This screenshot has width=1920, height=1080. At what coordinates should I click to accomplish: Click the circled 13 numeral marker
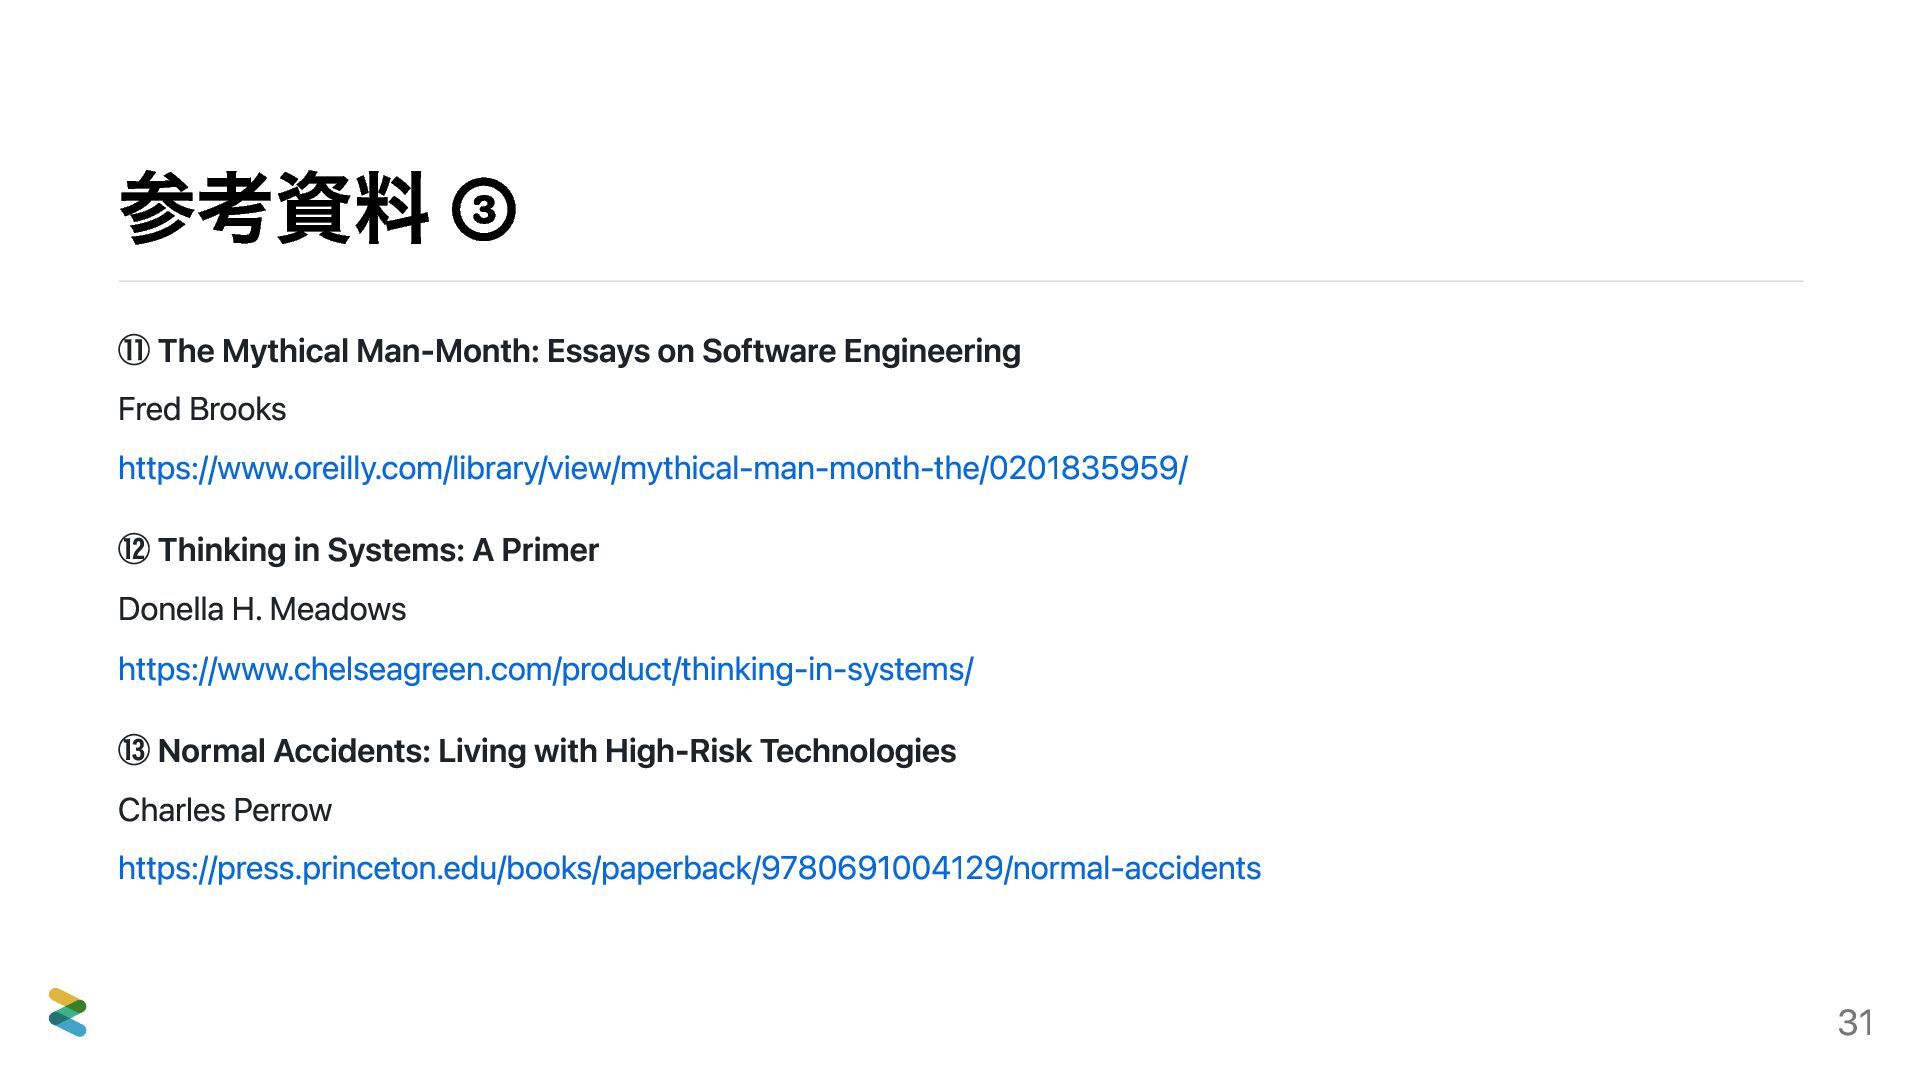pyautogui.click(x=134, y=751)
